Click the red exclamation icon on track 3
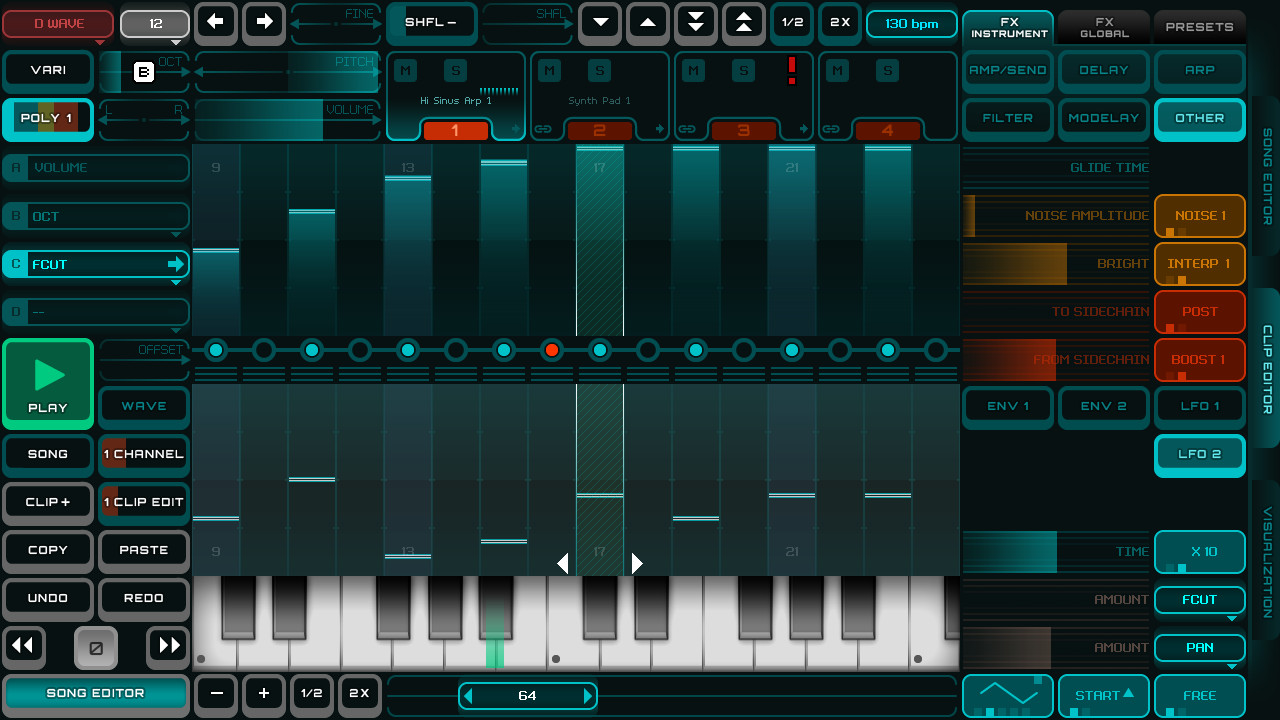This screenshot has width=1280, height=720. coord(790,70)
